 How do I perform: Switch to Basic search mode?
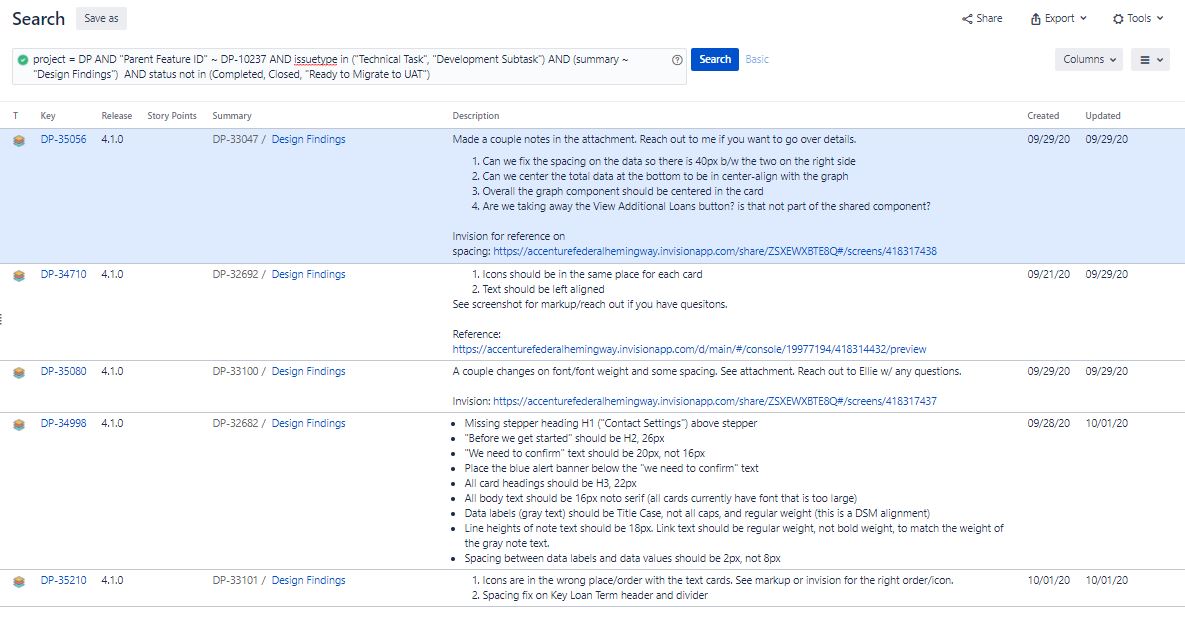[x=756, y=59]
